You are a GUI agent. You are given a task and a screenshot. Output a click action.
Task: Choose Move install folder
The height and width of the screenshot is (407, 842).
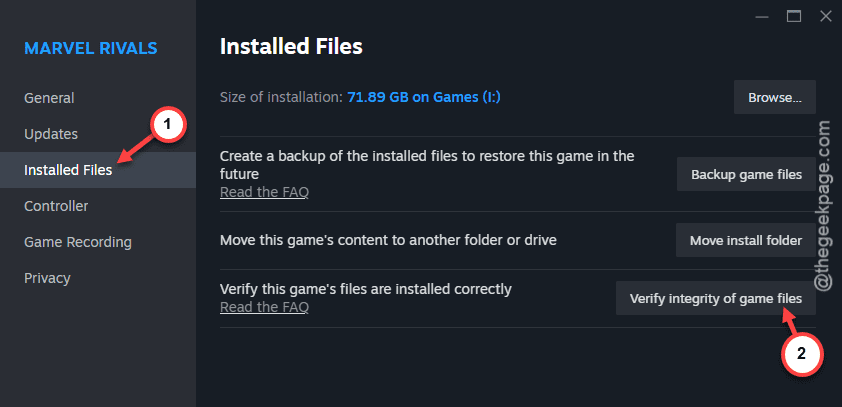tap(746, 240)
